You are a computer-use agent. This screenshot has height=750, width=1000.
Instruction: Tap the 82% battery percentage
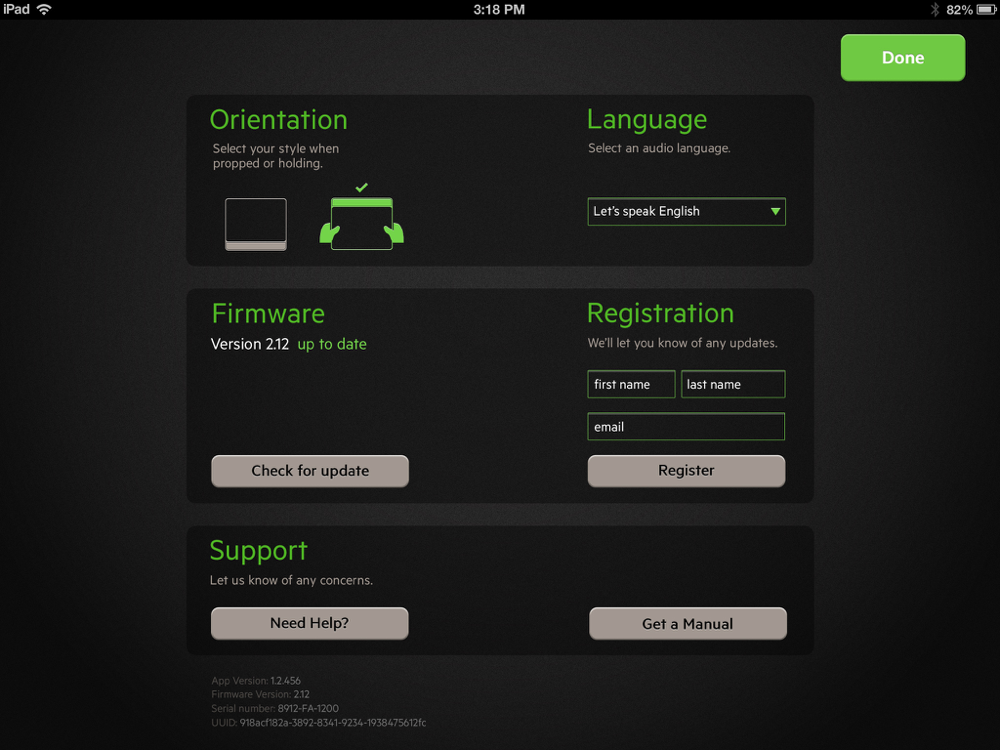(959, 10)
